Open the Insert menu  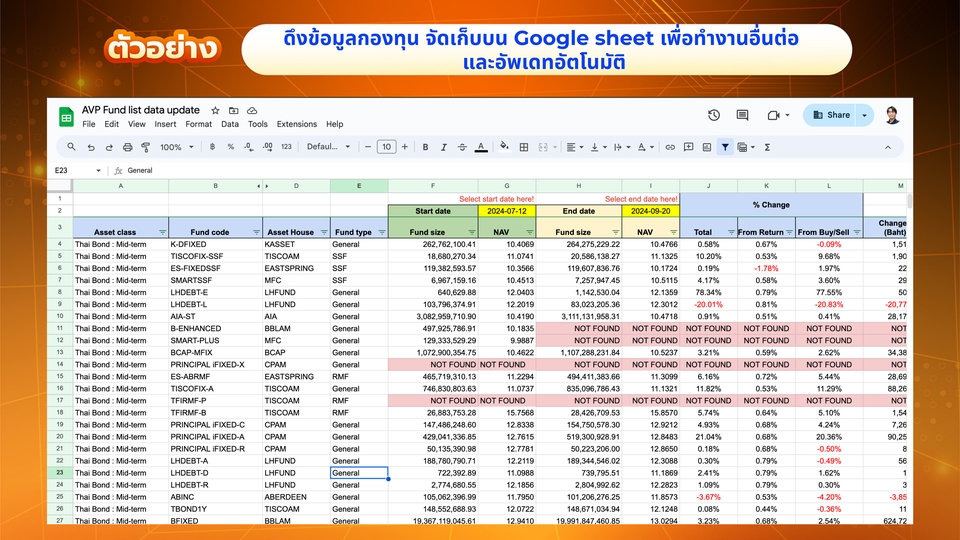[x=165, y=124]
